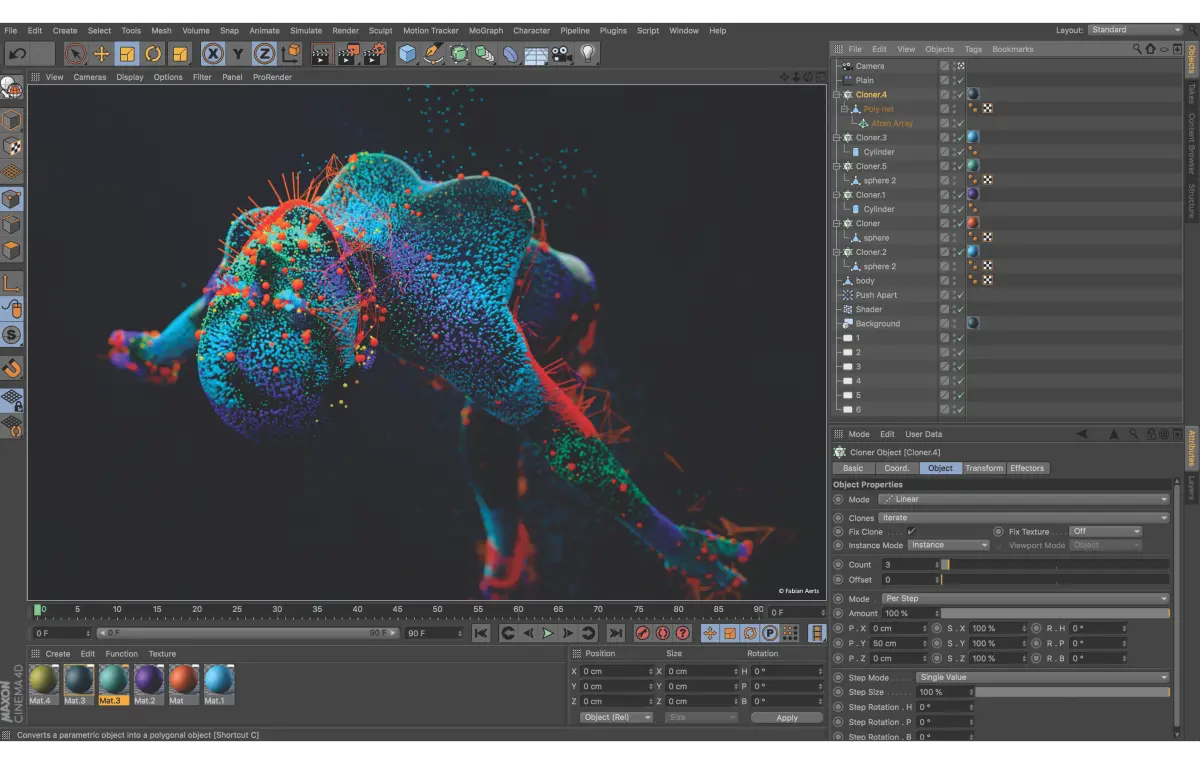Open the ProRender viewport menu
The height and width of the screenshot is (764, 1200).
tap(273, 77)
